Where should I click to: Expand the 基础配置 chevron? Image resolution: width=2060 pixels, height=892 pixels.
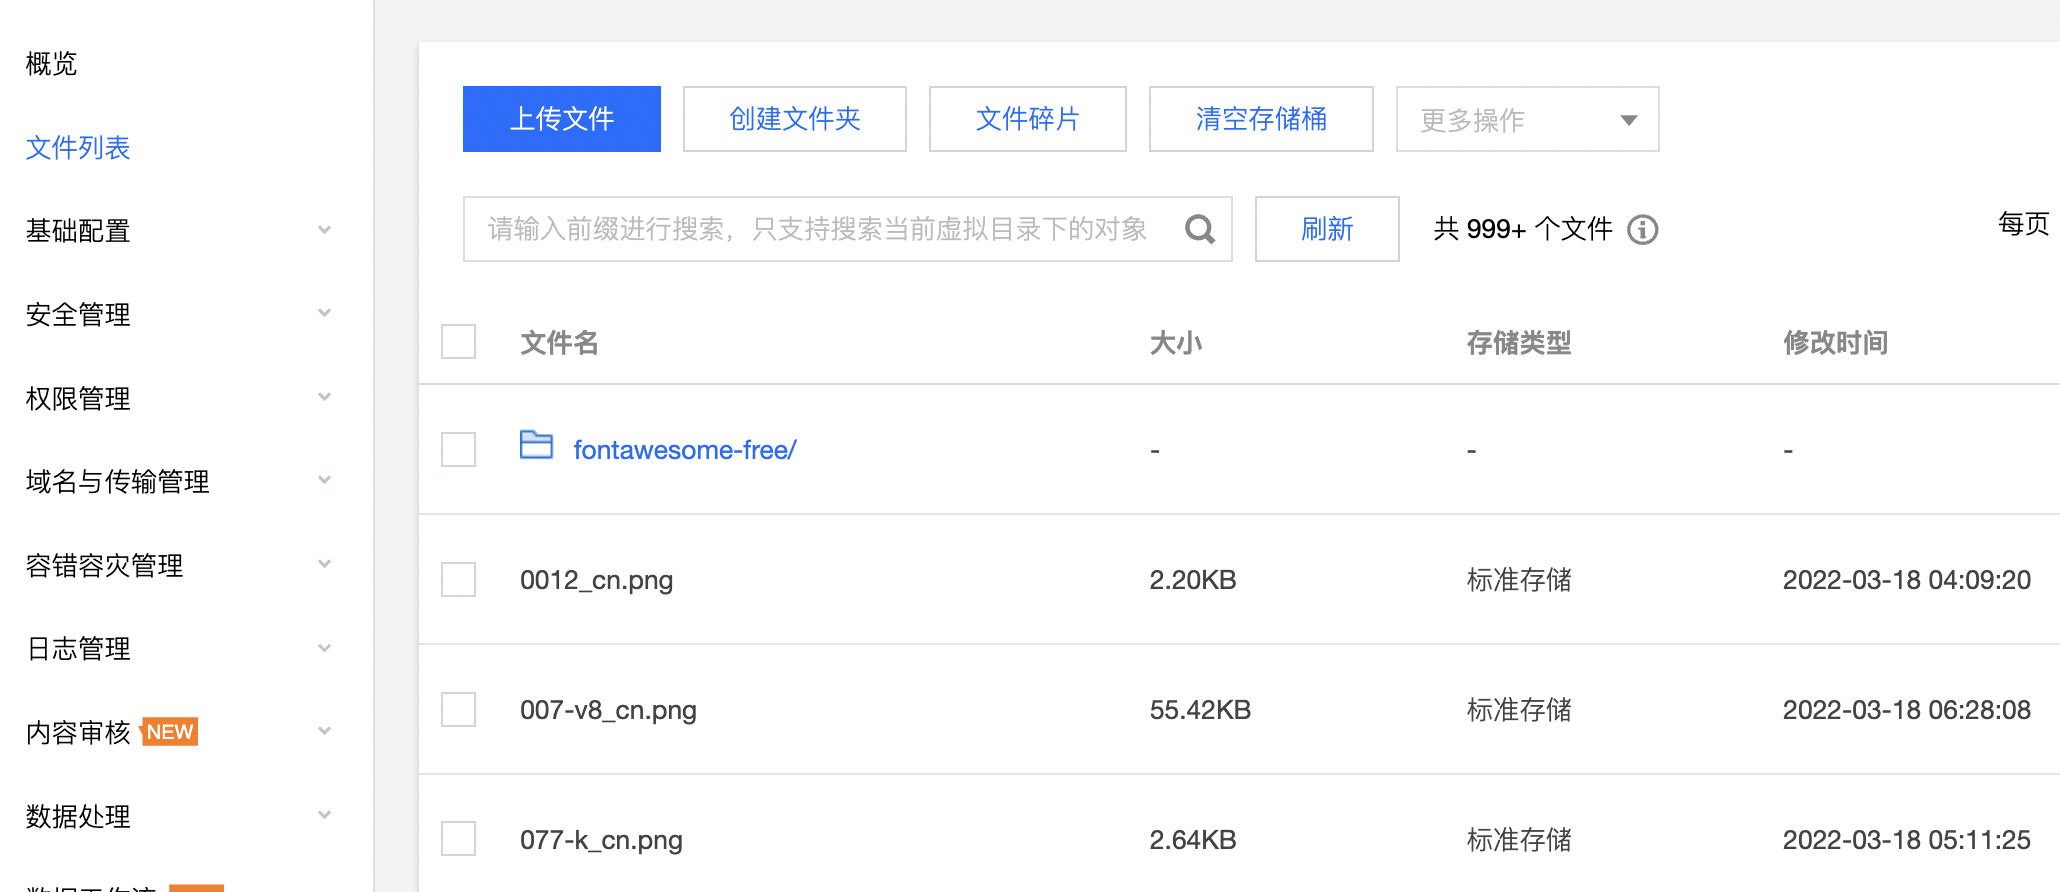tap(324, 230)
